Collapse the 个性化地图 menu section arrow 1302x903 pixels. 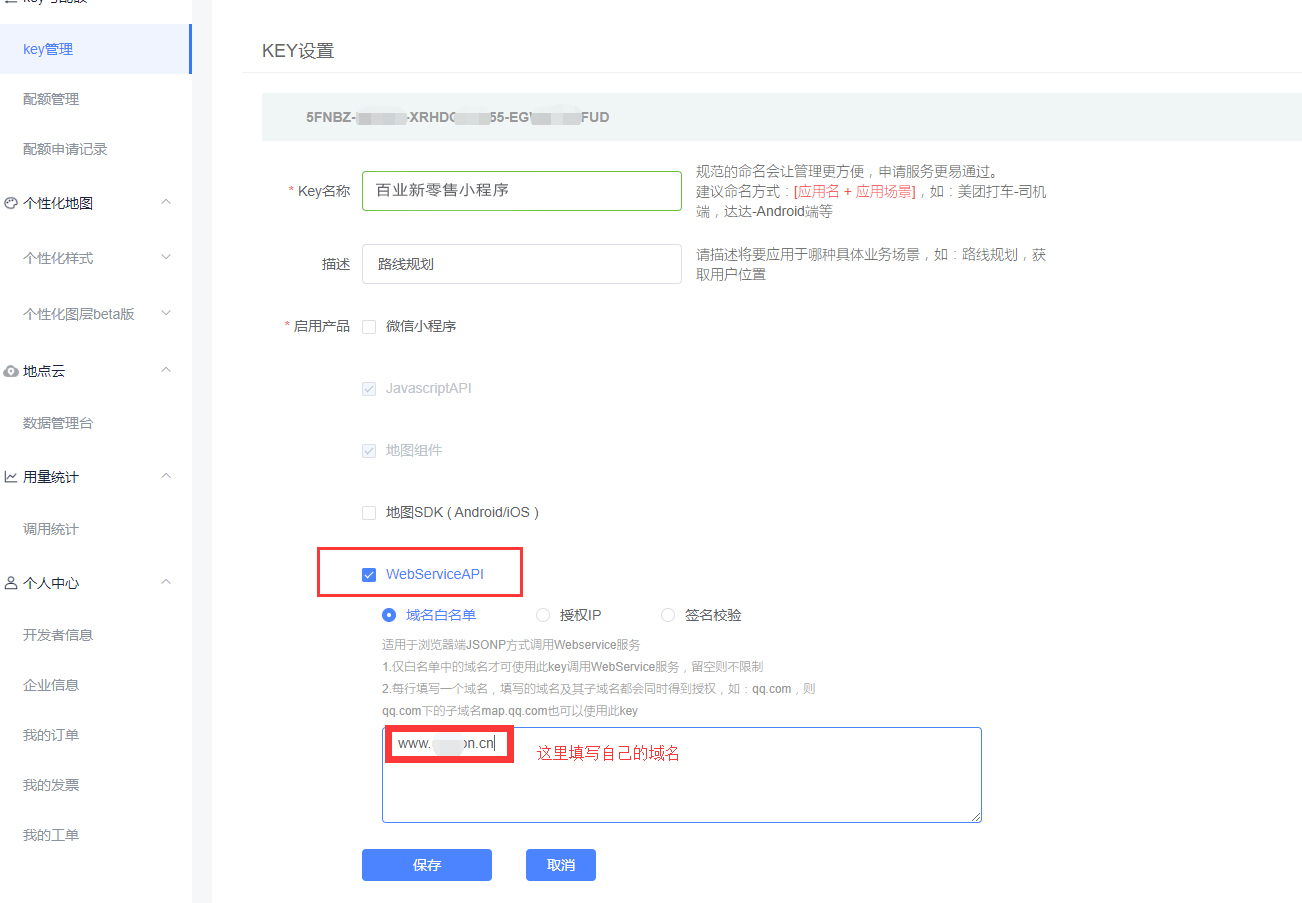point(166,202)
